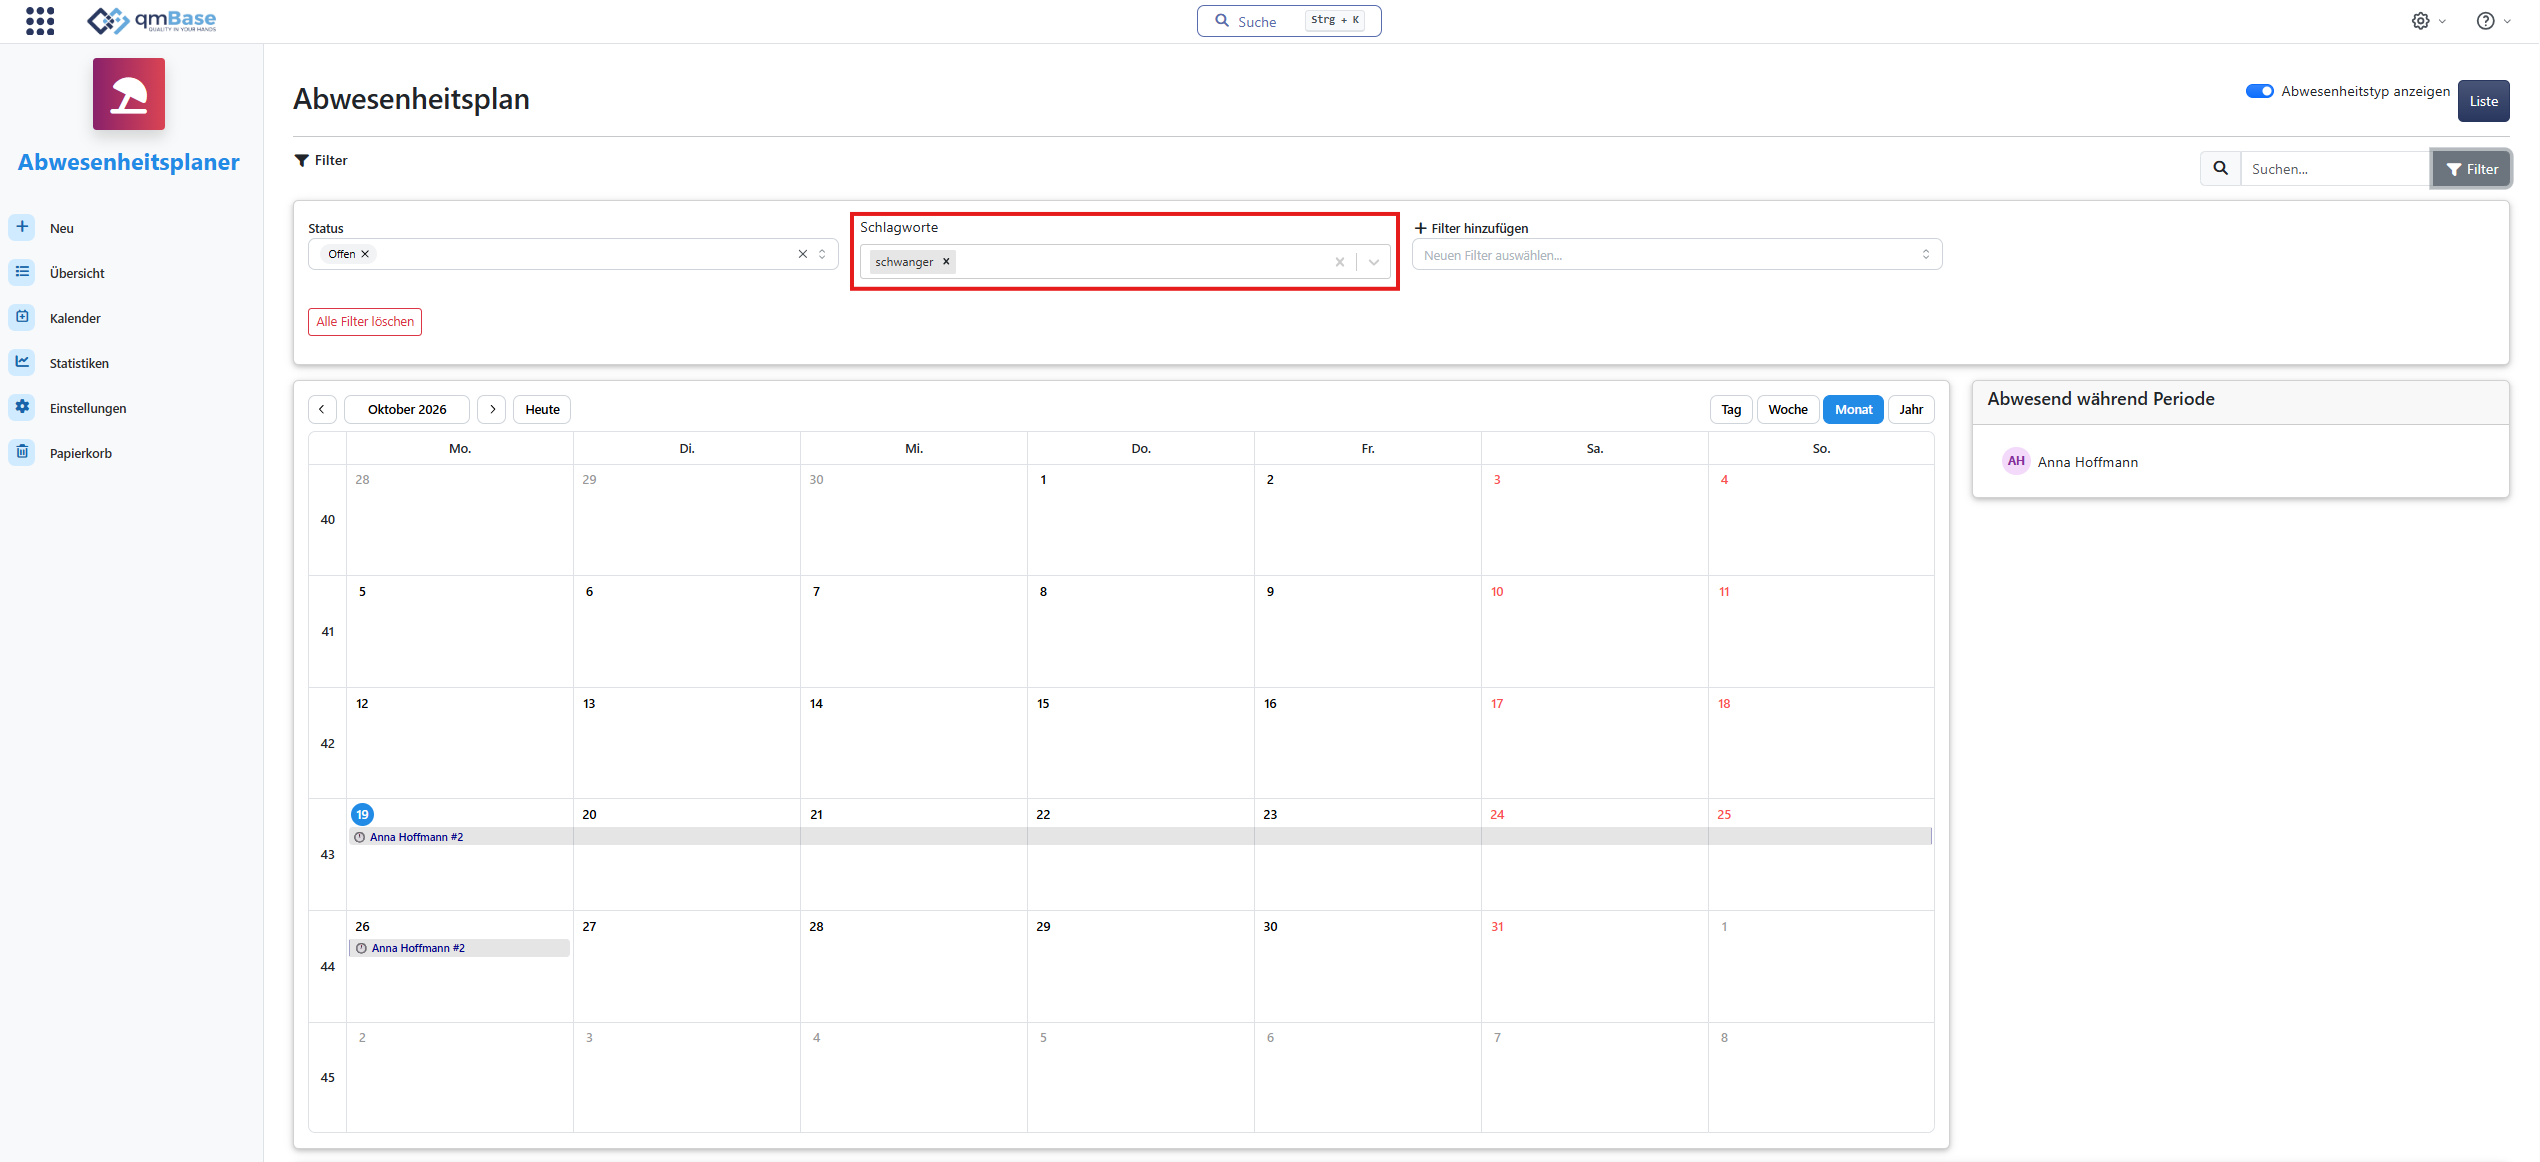This screenshot has height=1162, width=2540.
Task: Click the Abwesenheitsplaner umbrella app icon
Action: click(129, 94)
